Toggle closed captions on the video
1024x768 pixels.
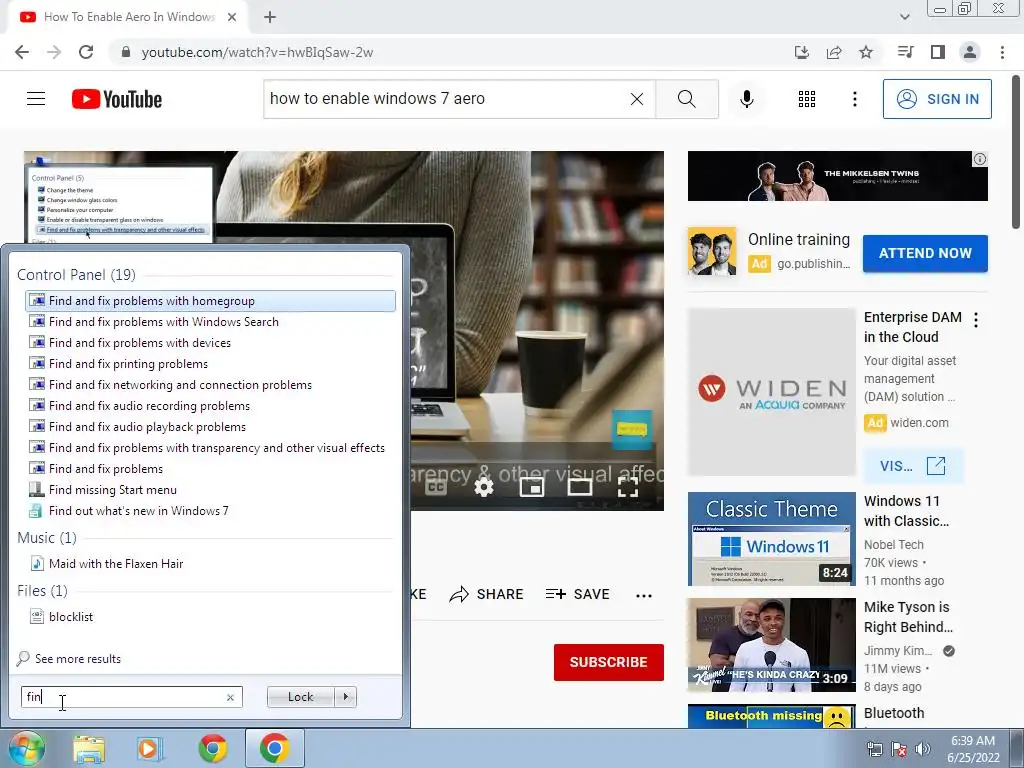click(x=436, y=487)
